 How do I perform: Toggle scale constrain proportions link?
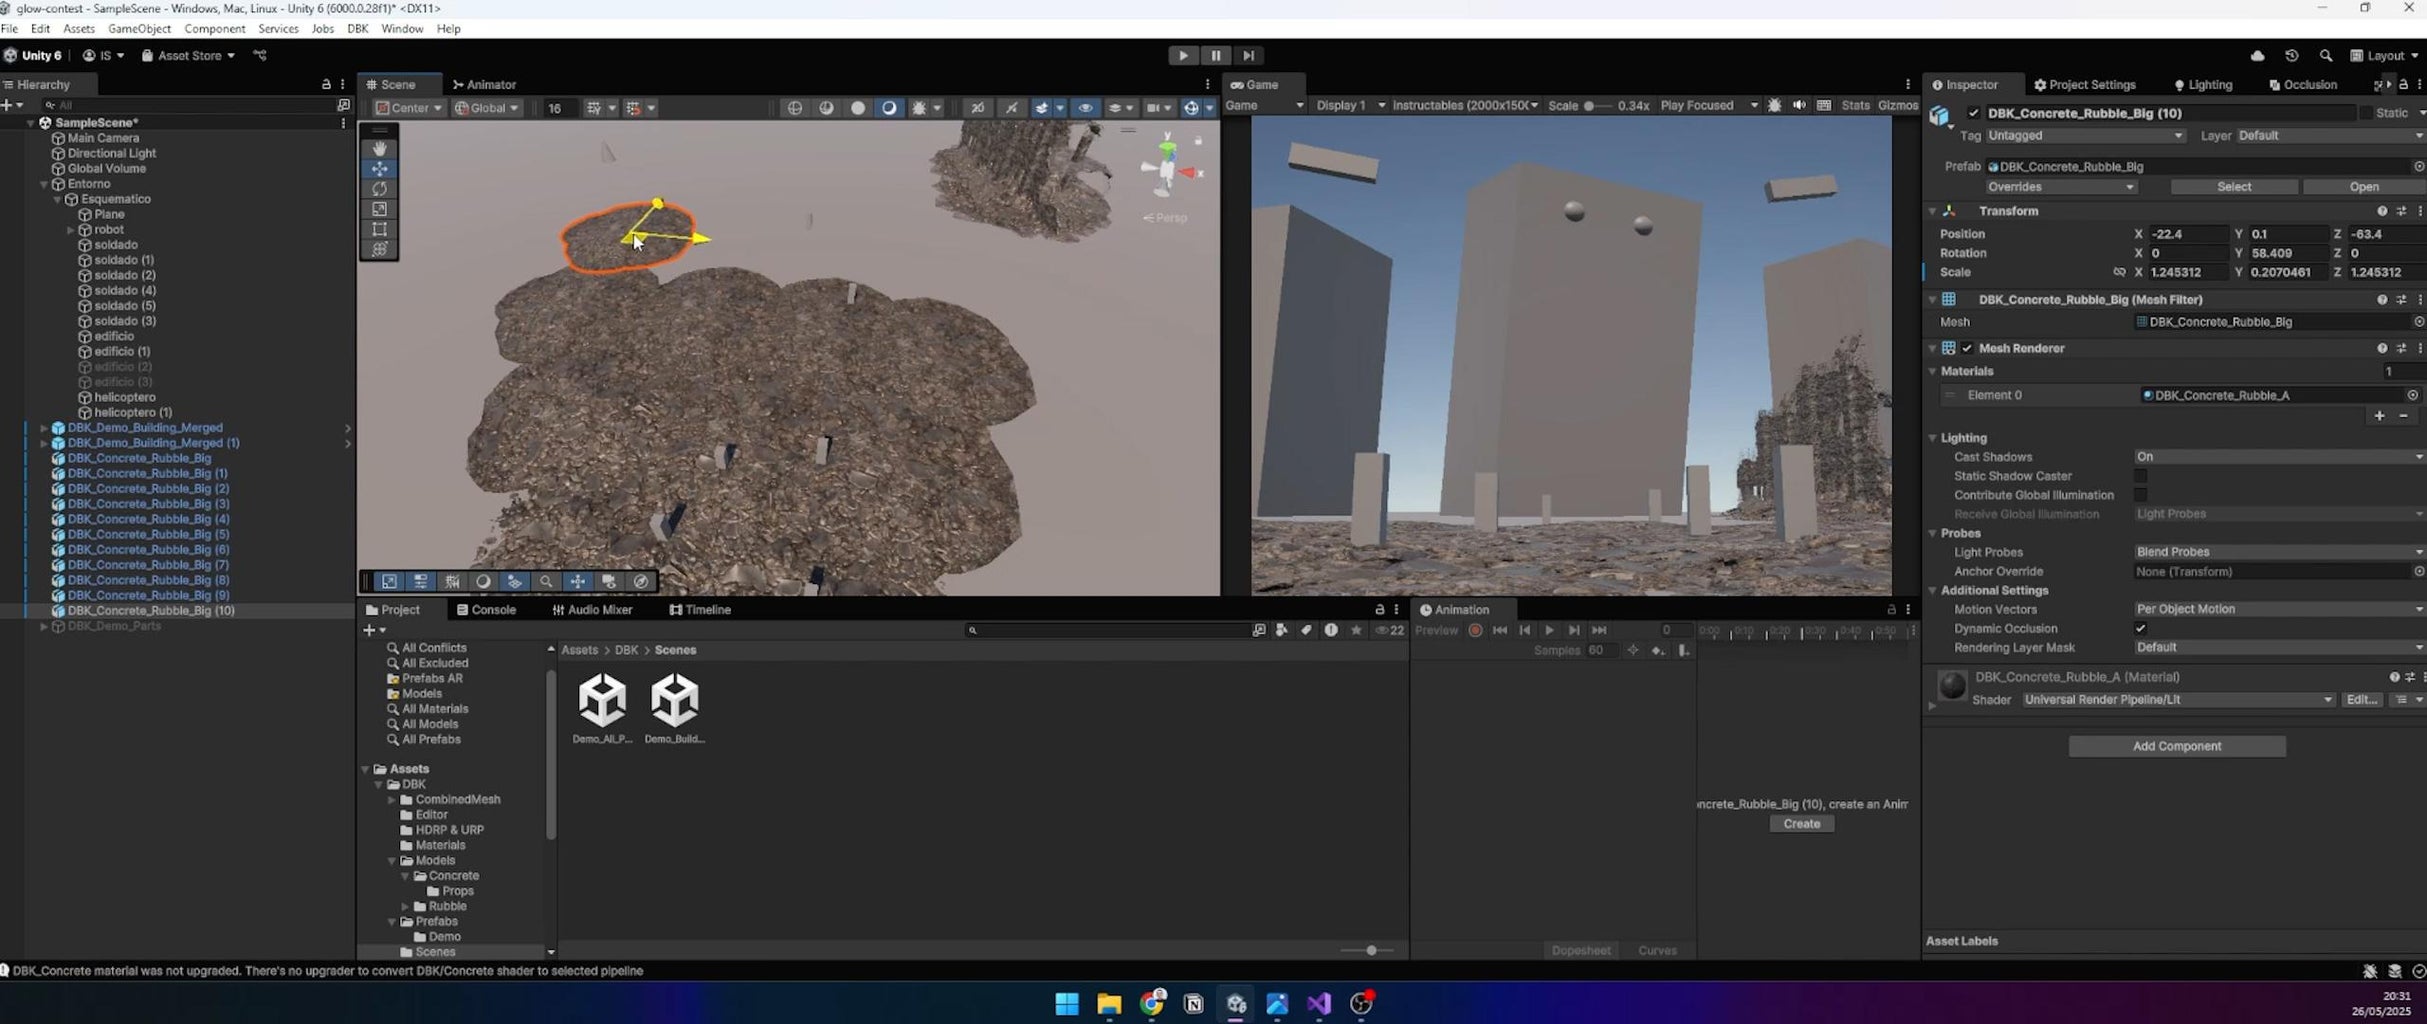[2119, 272]
